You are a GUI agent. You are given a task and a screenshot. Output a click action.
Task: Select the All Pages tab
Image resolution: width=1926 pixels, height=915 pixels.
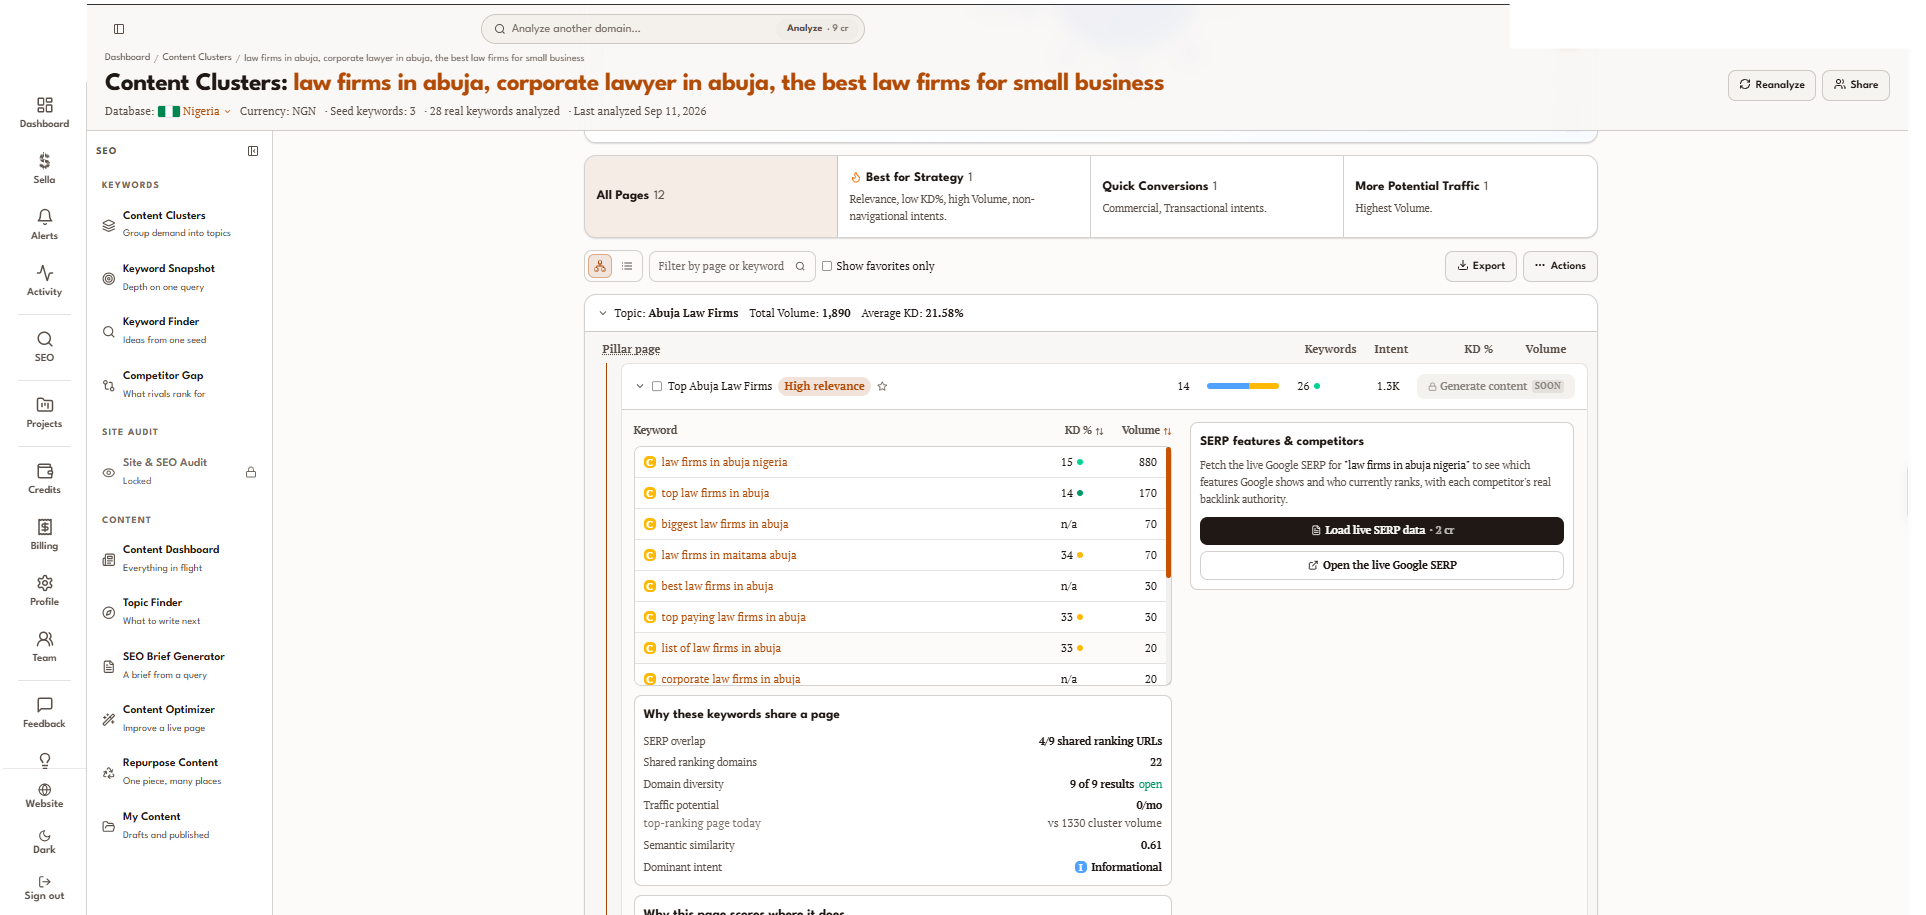(x=711, y=196)
